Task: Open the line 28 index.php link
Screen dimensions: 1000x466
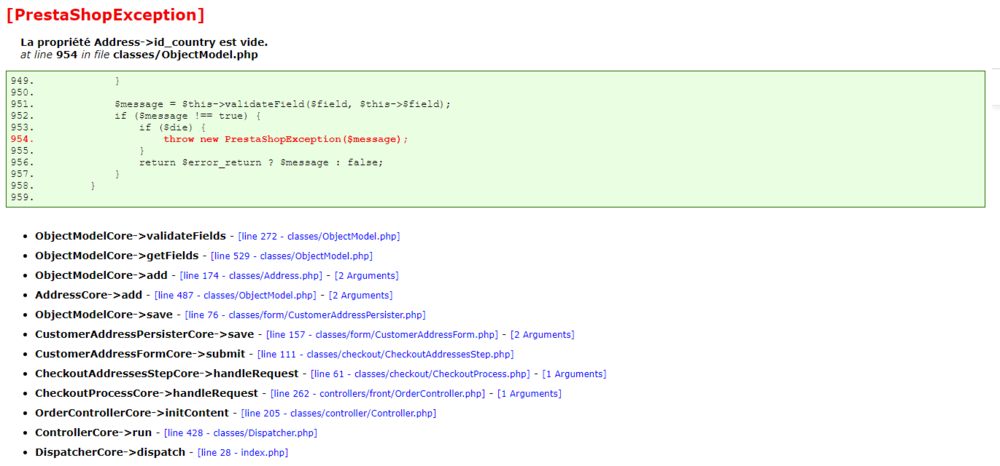Action: click(243, 453)
